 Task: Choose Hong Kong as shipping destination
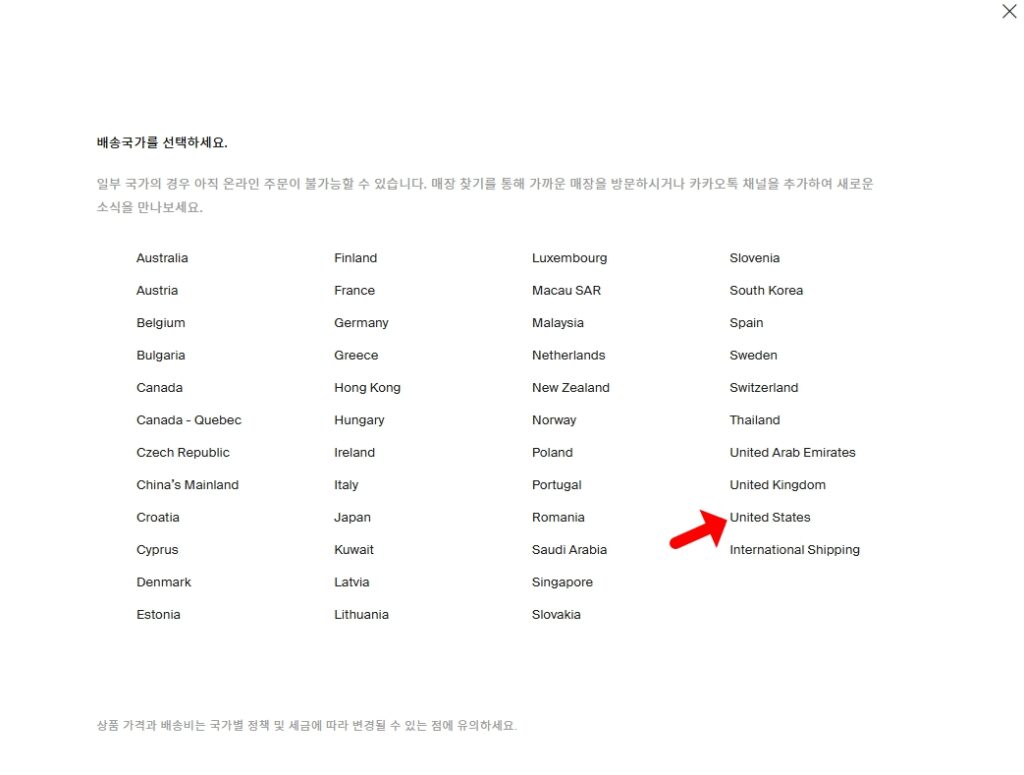[365, 387]
